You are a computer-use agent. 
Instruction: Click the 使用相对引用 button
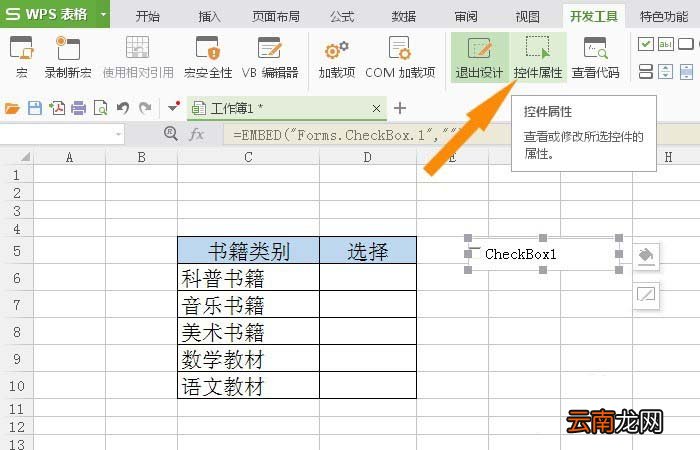(x=138, y=57)
